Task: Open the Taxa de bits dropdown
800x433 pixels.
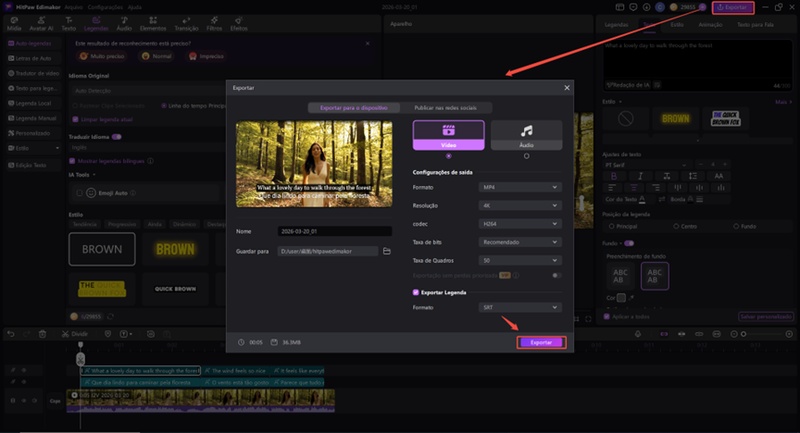Action: point(520,242)
